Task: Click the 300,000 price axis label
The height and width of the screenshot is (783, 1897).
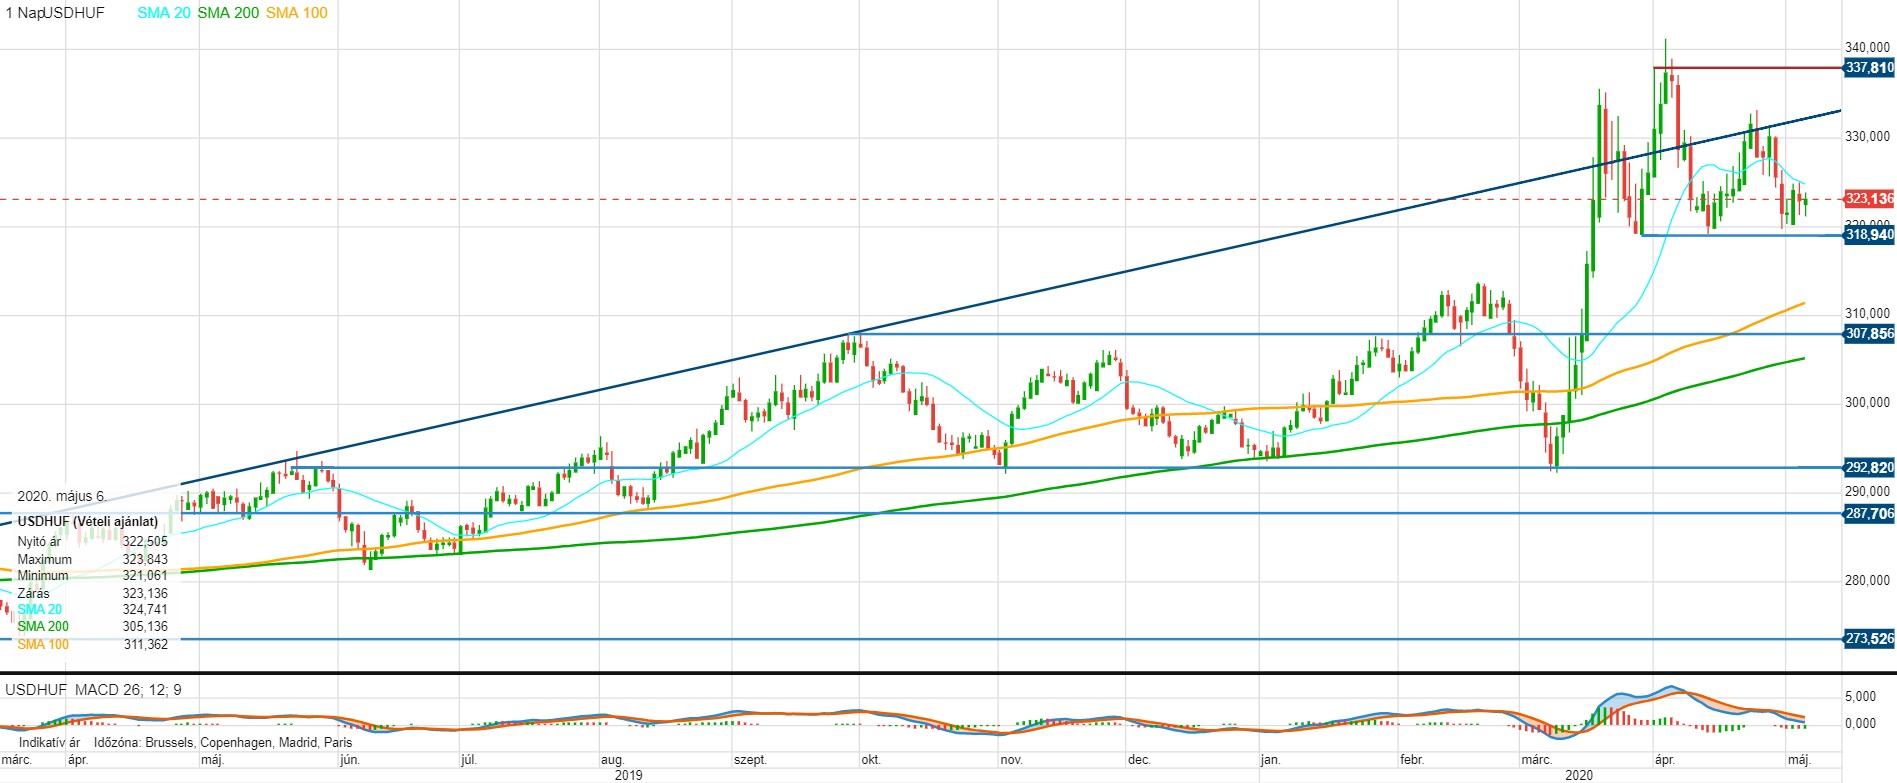Action: click(1867, 402)
